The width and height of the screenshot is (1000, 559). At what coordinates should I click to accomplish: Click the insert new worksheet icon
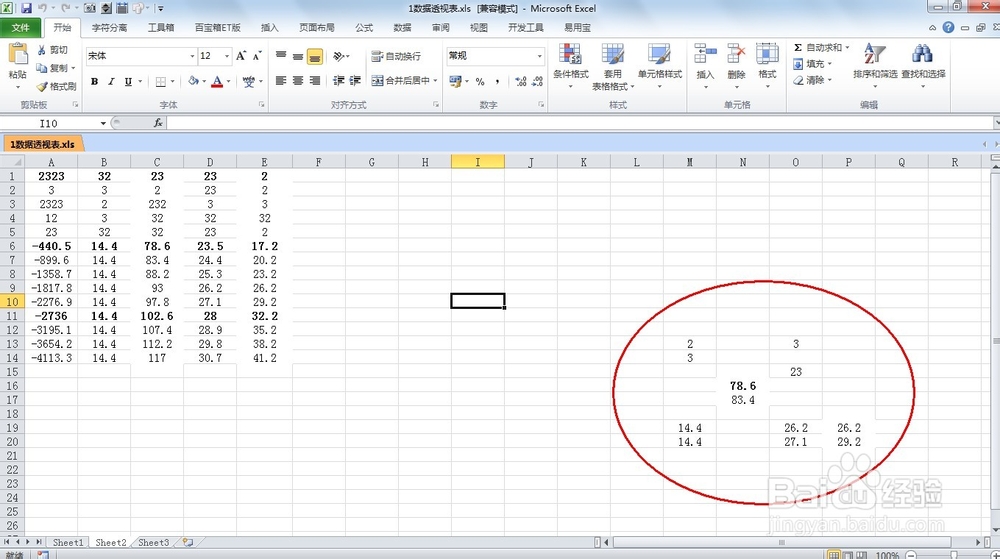[x=188, y=542]
